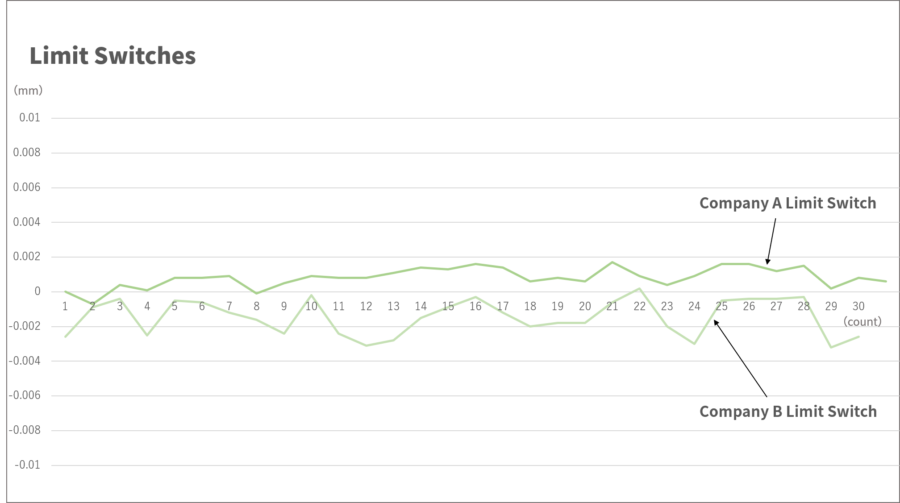This screenshot has width=900, height=503.
Task: Select the "Company B Limit Switch" label
Action: (787, 411)
